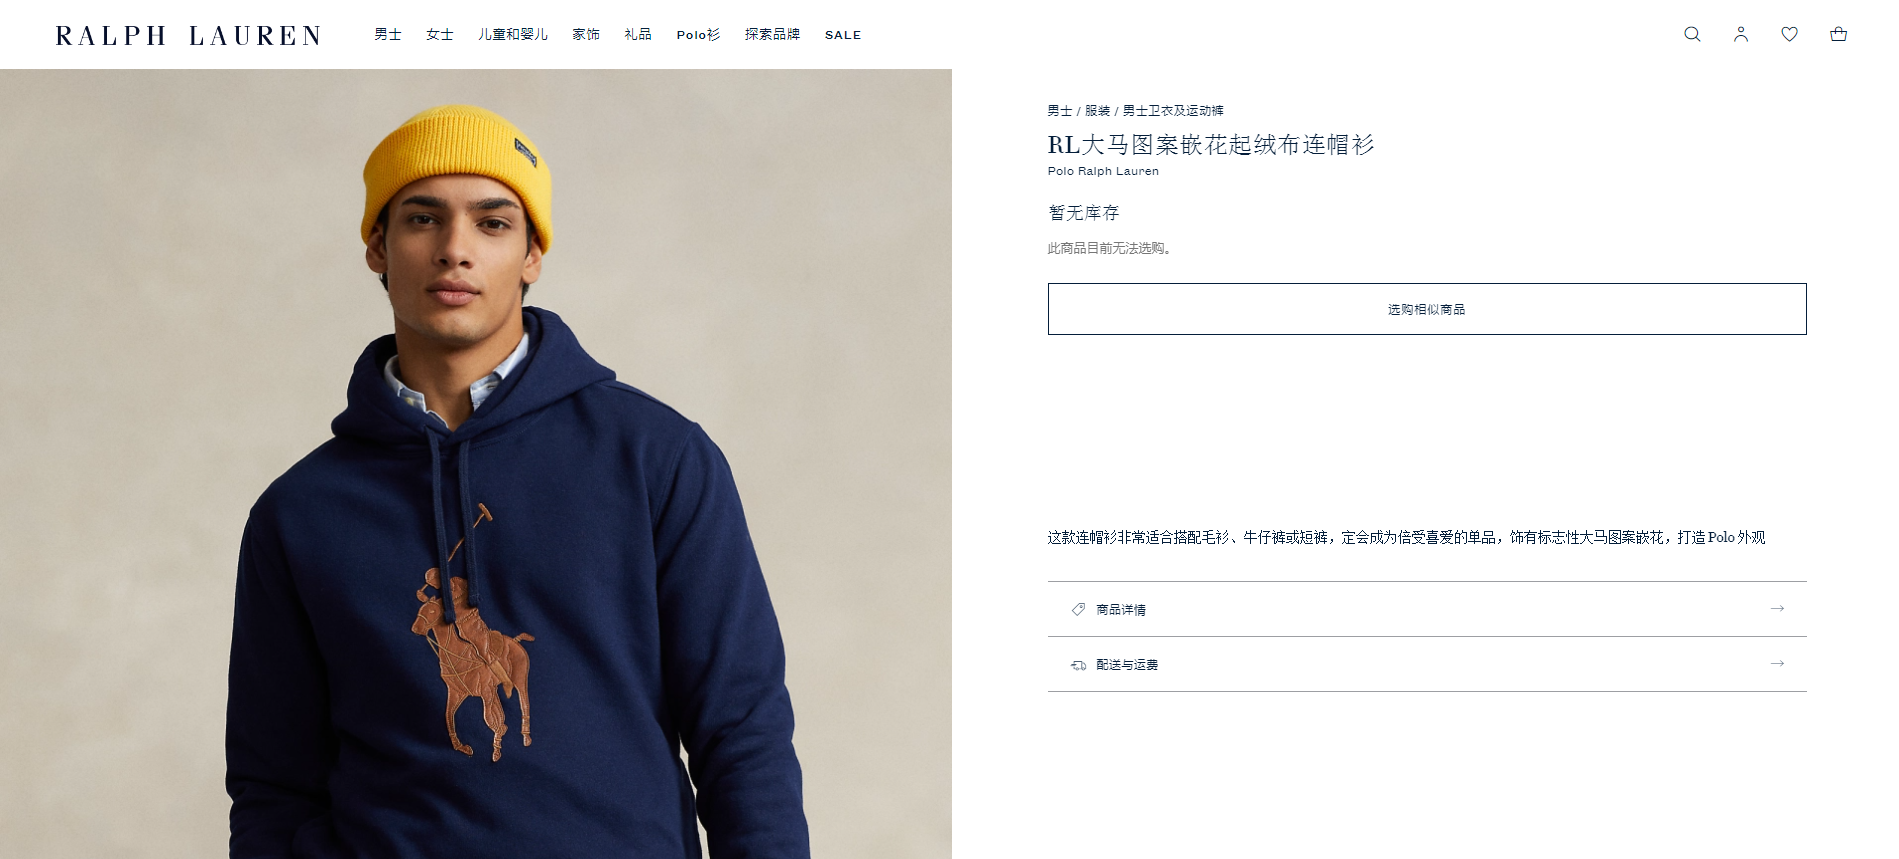The height and width of the screenshot is (859, 1899).
Task: Open the shopping bag icon
Action: pyautogui.click(x=1838, y=34)
